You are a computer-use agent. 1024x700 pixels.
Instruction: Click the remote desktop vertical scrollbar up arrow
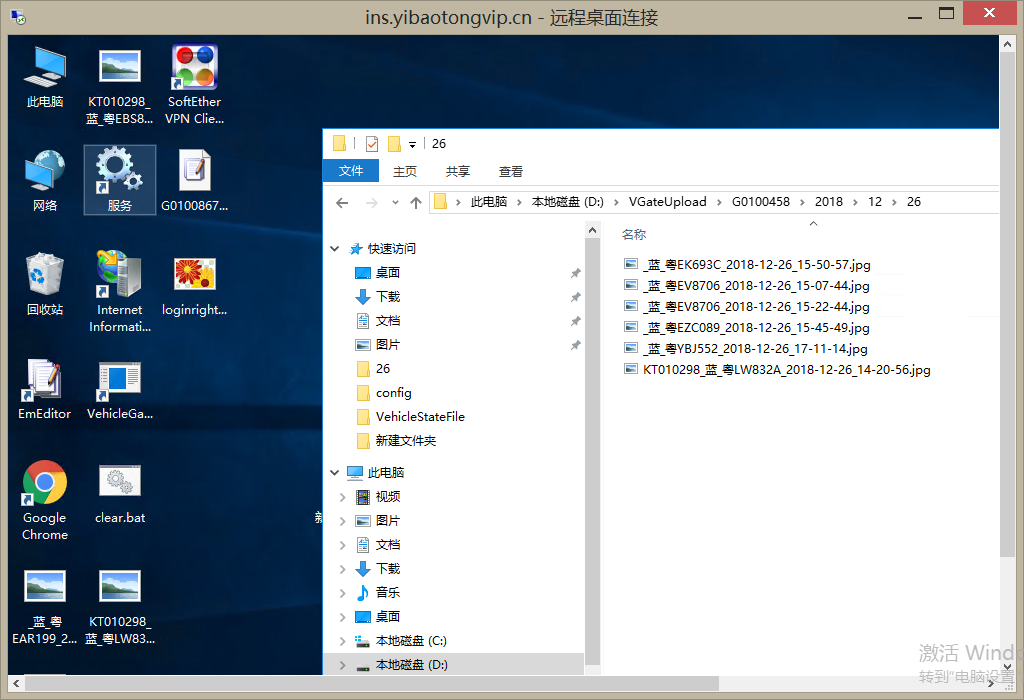(1008, 44)
